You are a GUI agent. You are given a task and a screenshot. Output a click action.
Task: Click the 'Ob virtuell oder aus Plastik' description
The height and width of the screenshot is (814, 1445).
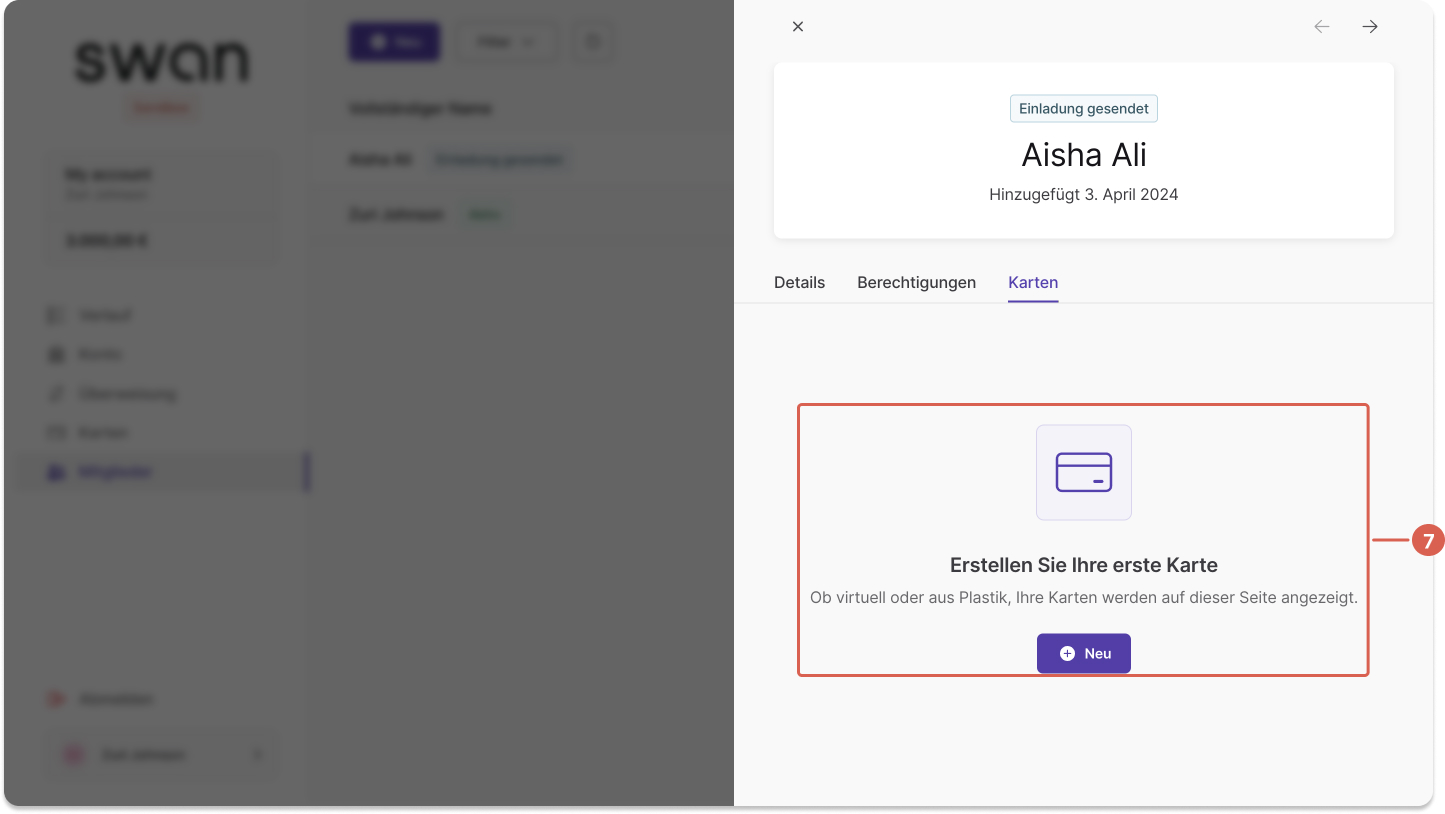[x=1084, y=598]
